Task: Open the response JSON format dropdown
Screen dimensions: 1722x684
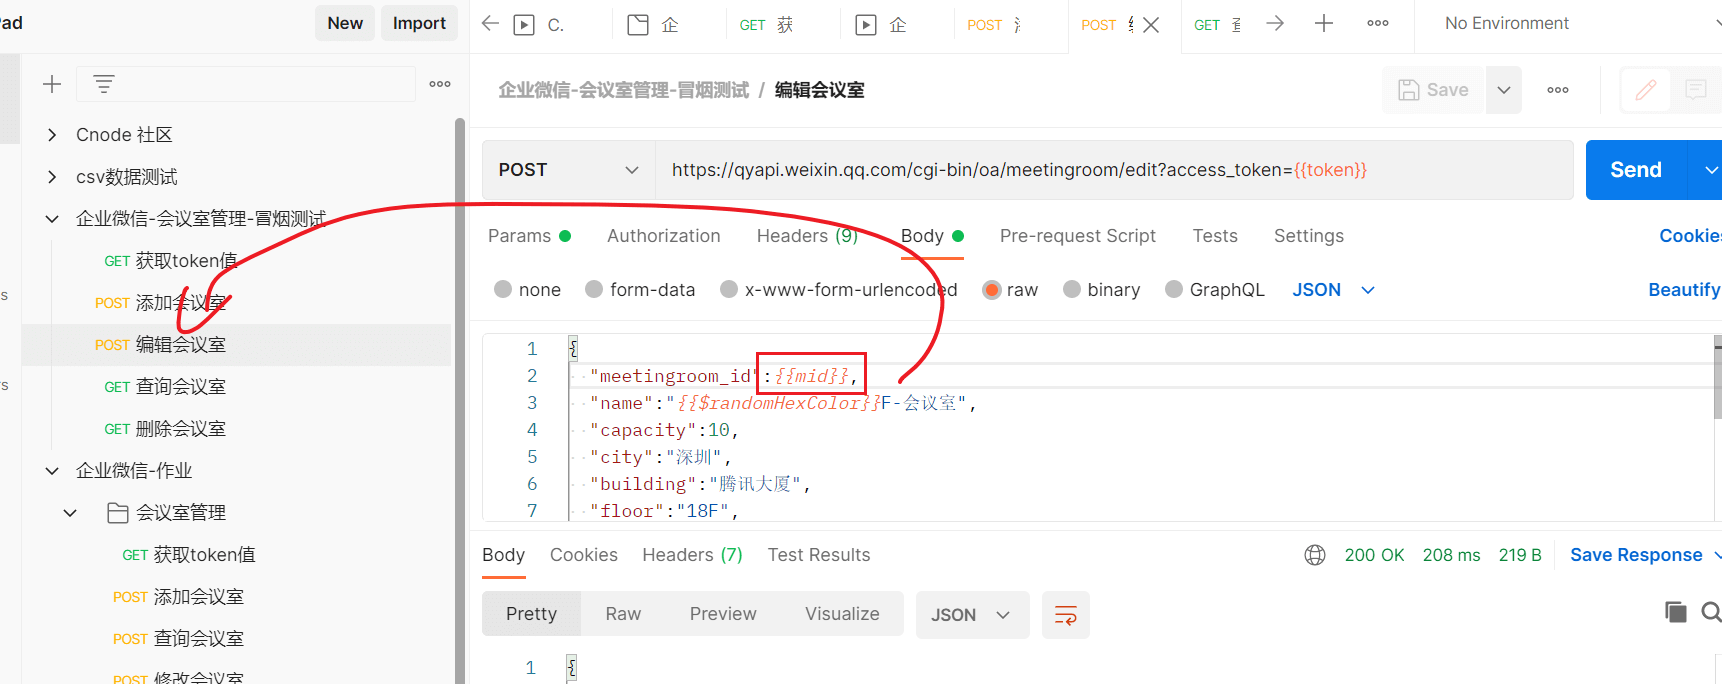Action: [972, 615]
